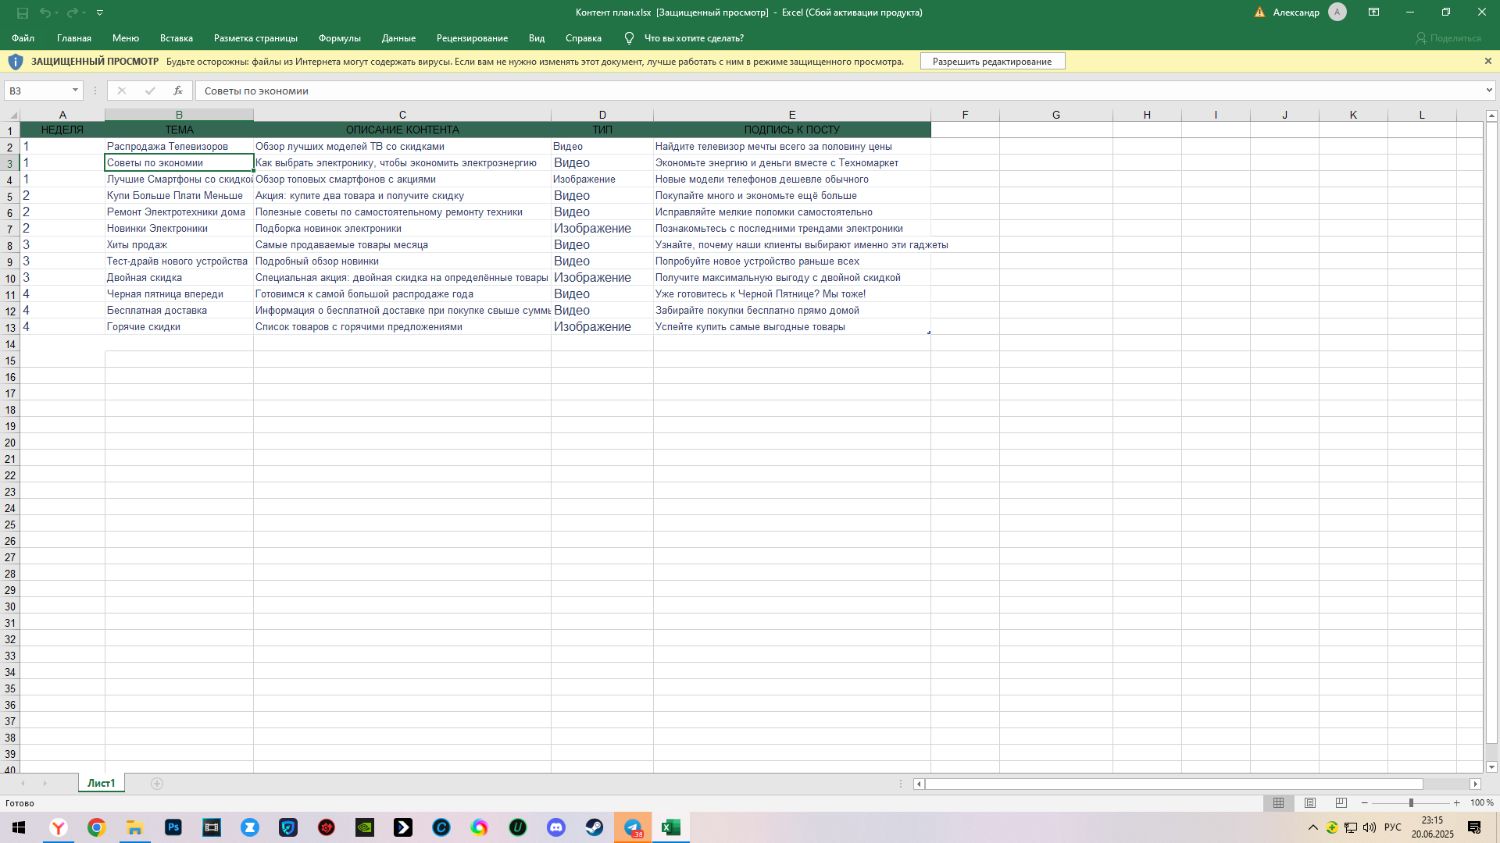Open NVIDIA app from taskbar
The image size is (1500, 843).
[365, 827]
